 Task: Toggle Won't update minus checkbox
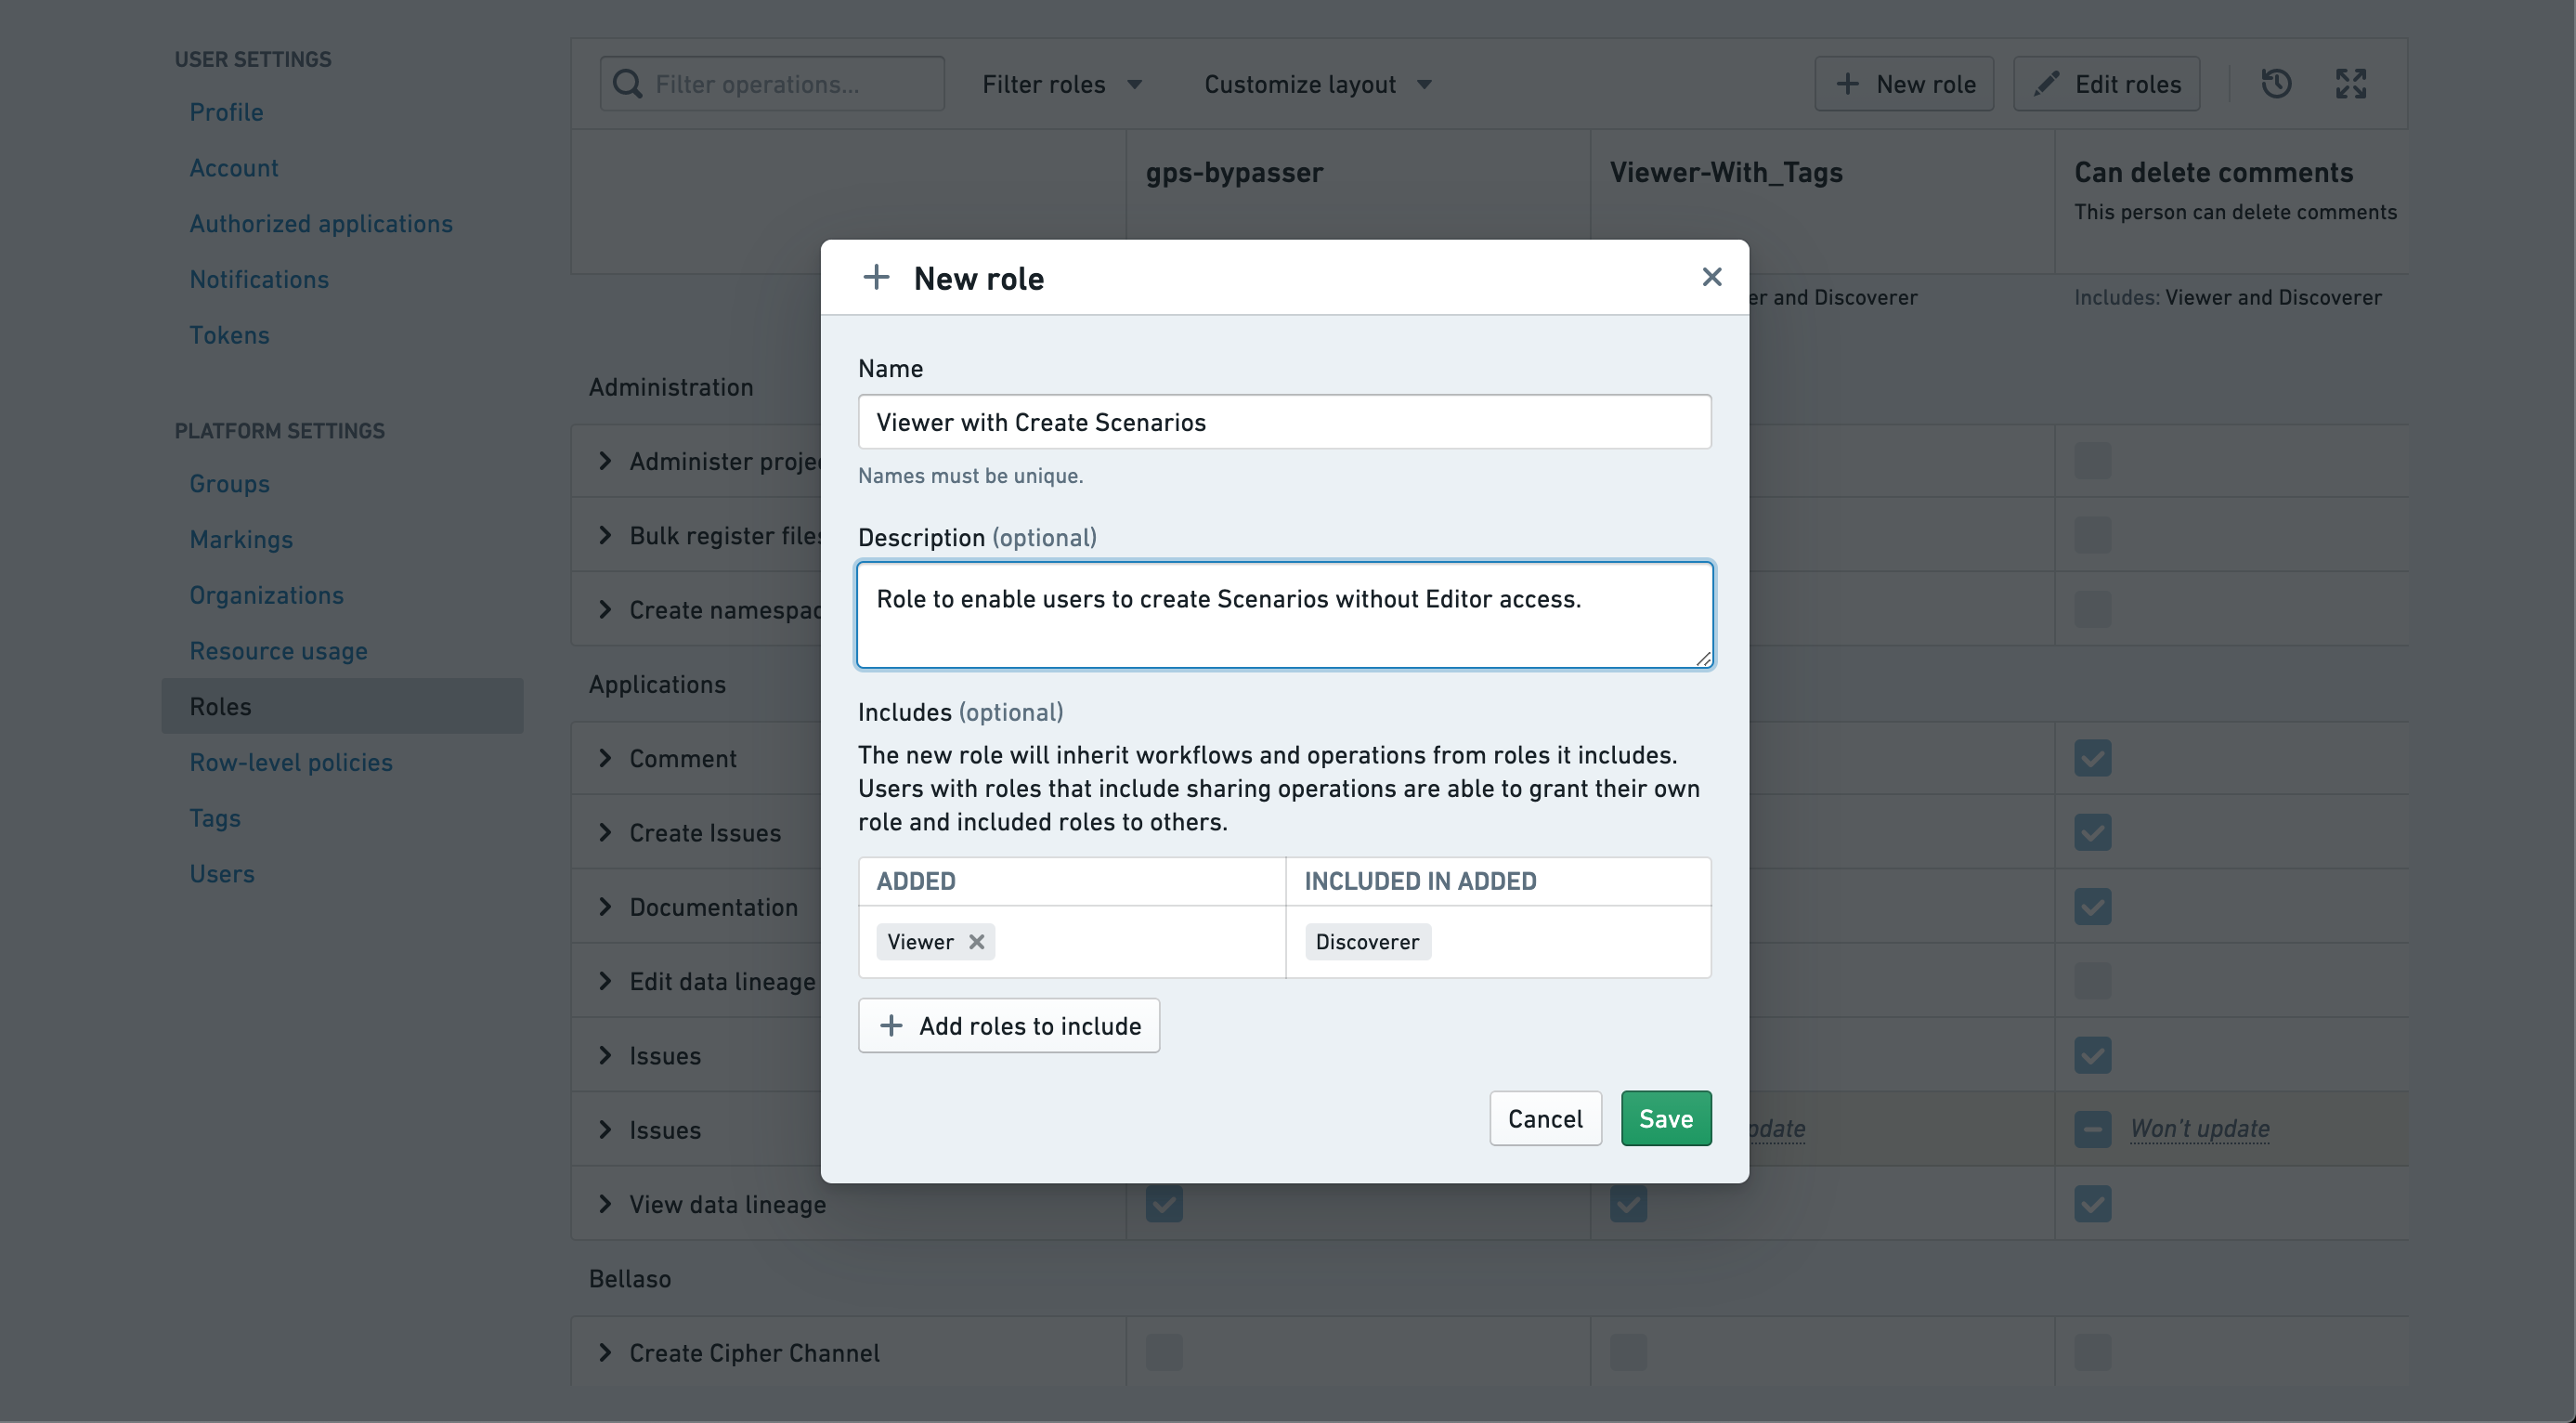2092,1129
